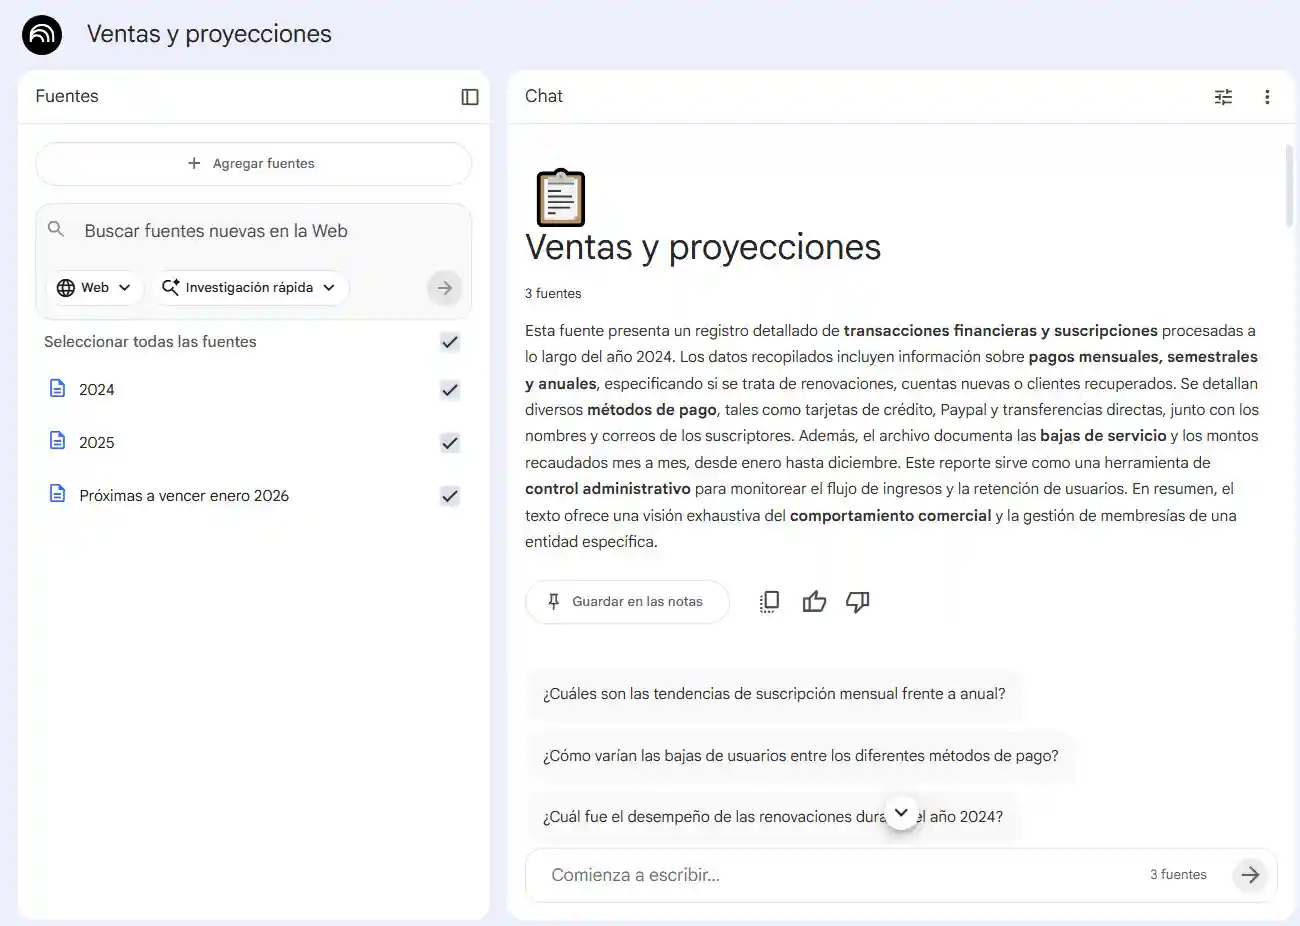Open the 2025 source
Image resolution: width=1300 pixels, height=926 pixels.
coord(97,443)
